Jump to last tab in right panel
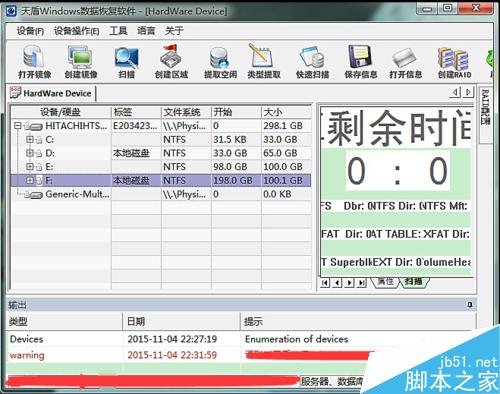500x394 pixels. tap(361, 283)
